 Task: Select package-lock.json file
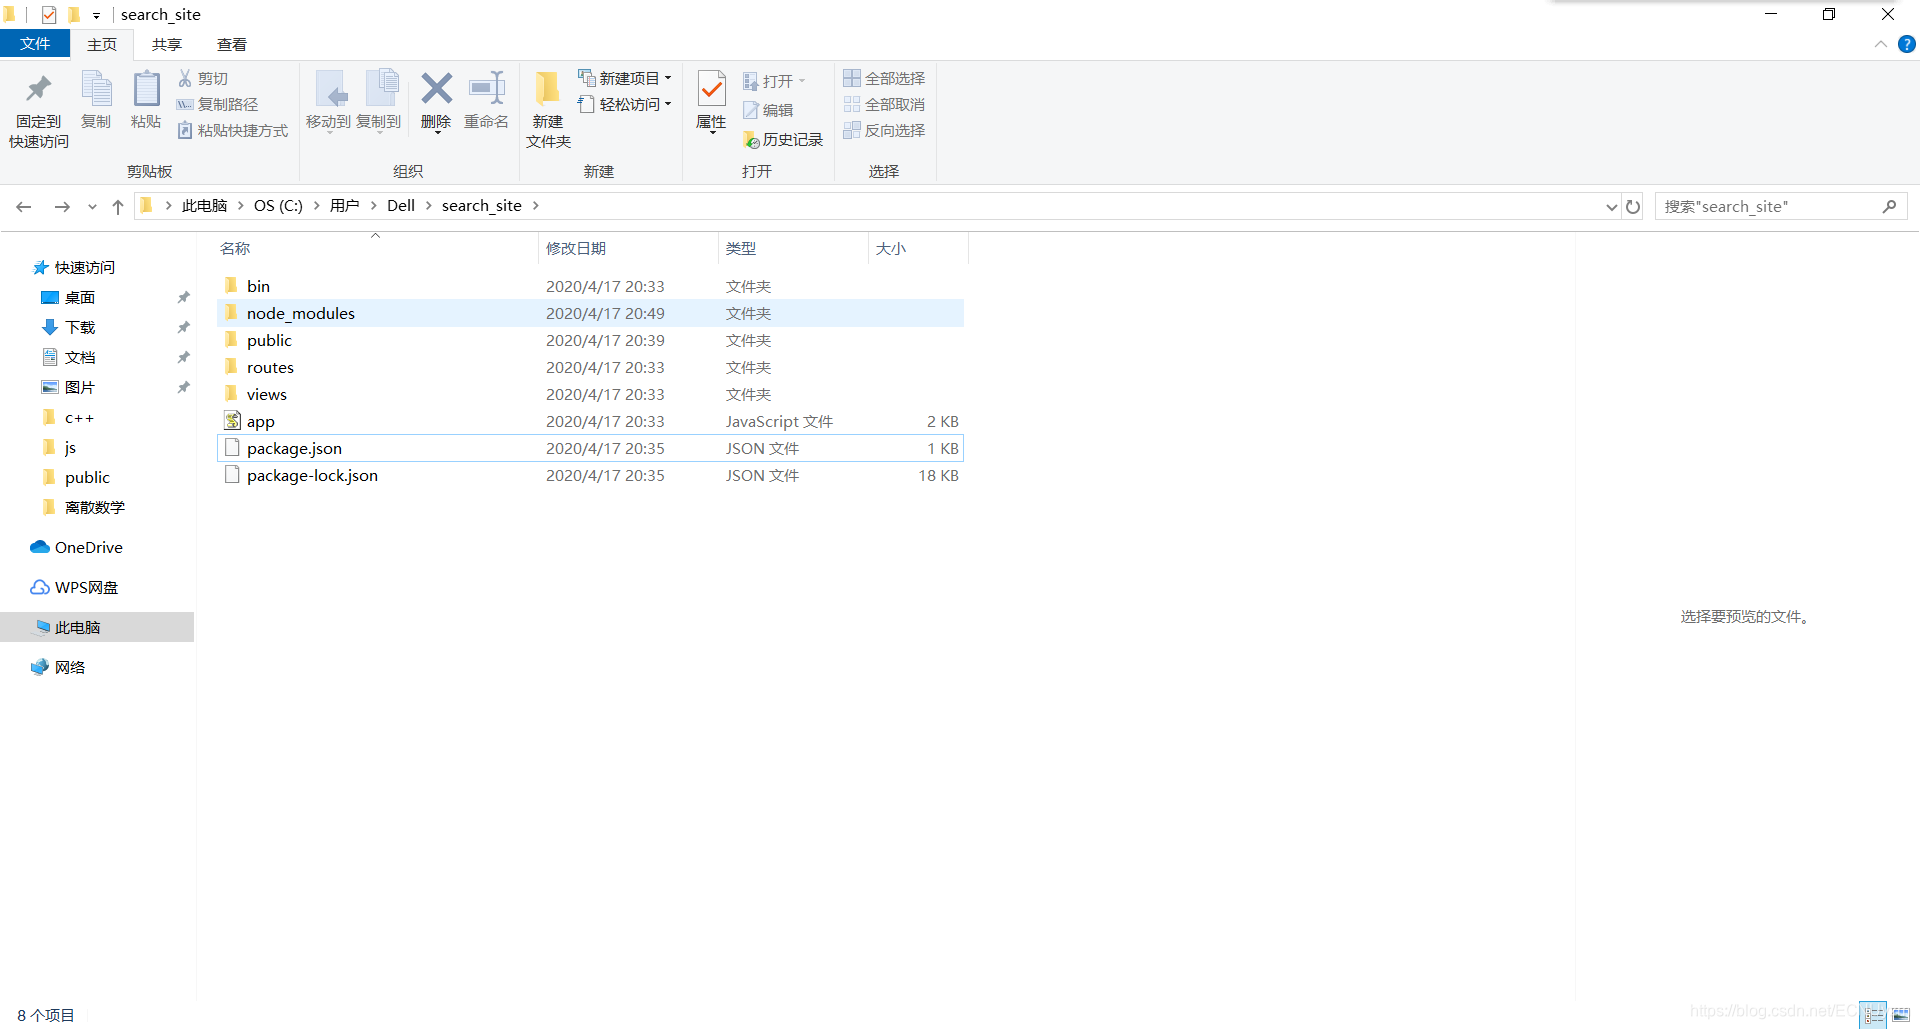pyautogui.click(x=590, y=475)
